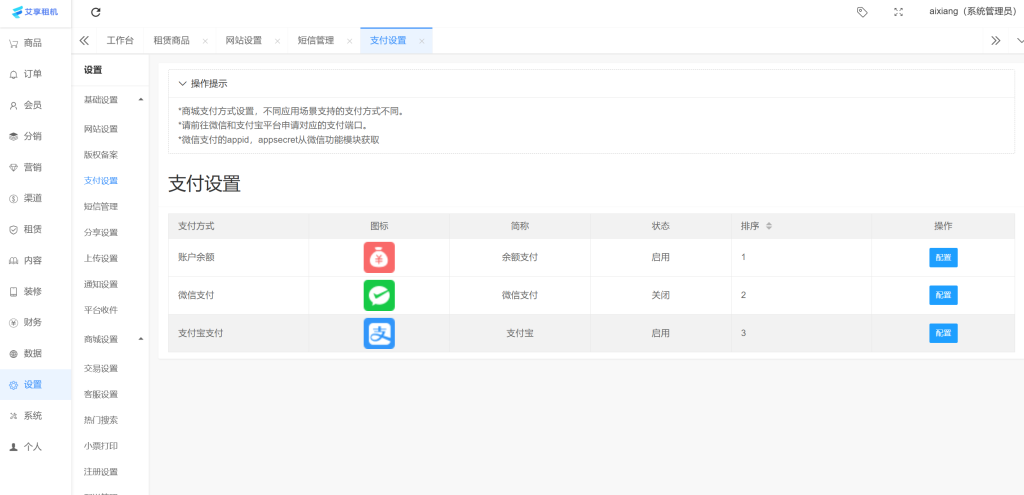Click the 支付宝支付 payment method cell
The image size is (1024, 495).
(x=238, y=333)
